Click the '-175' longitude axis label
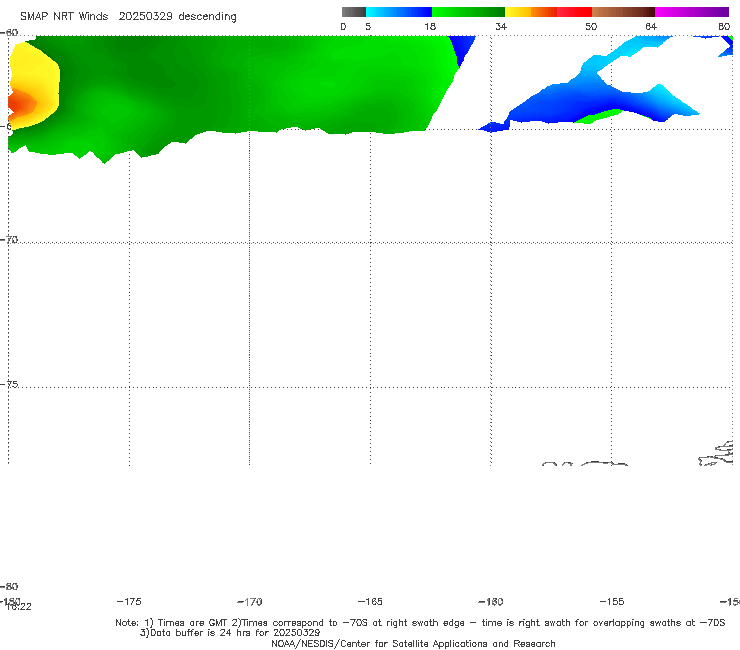Image resolution: width=740 pixels, height=650 pixels. (129, 601)
